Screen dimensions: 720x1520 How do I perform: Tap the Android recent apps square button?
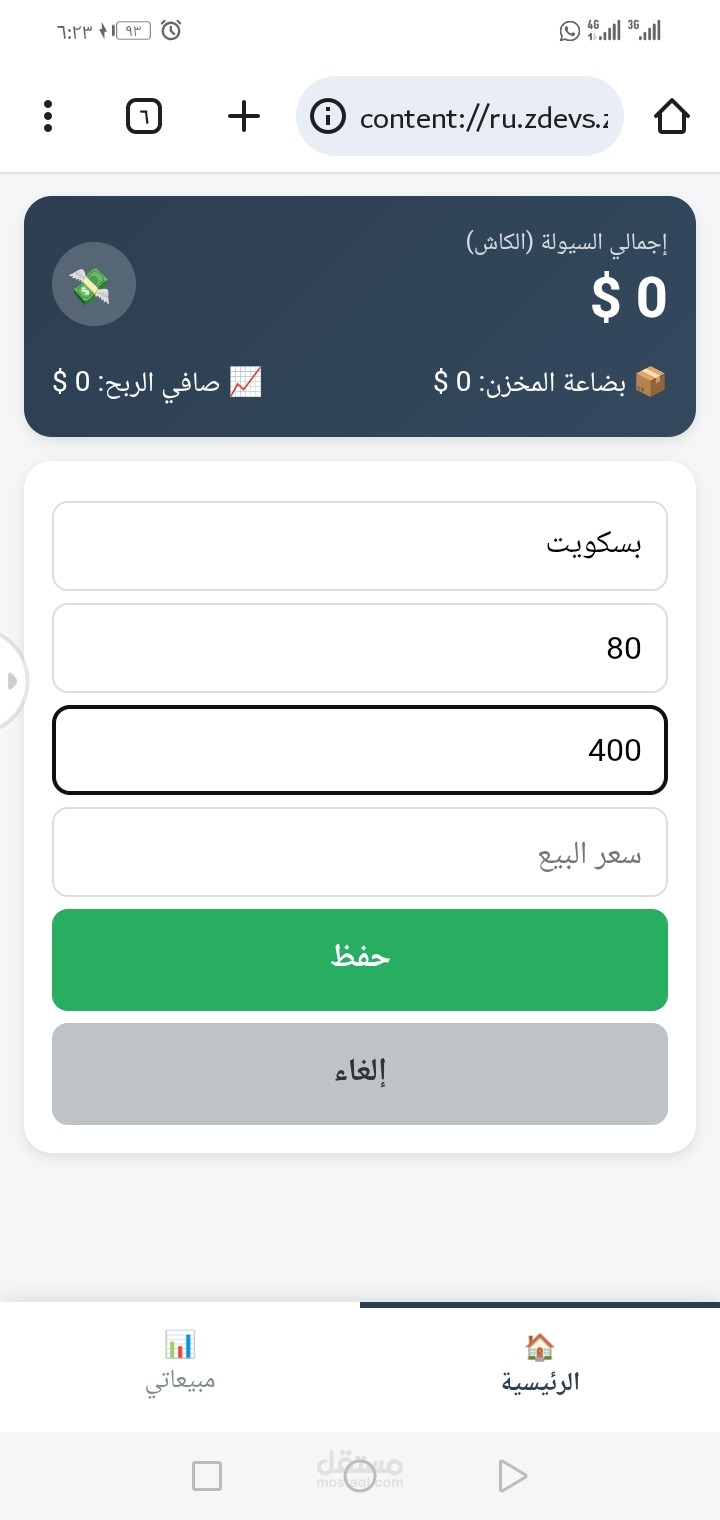click(206, 1475)
